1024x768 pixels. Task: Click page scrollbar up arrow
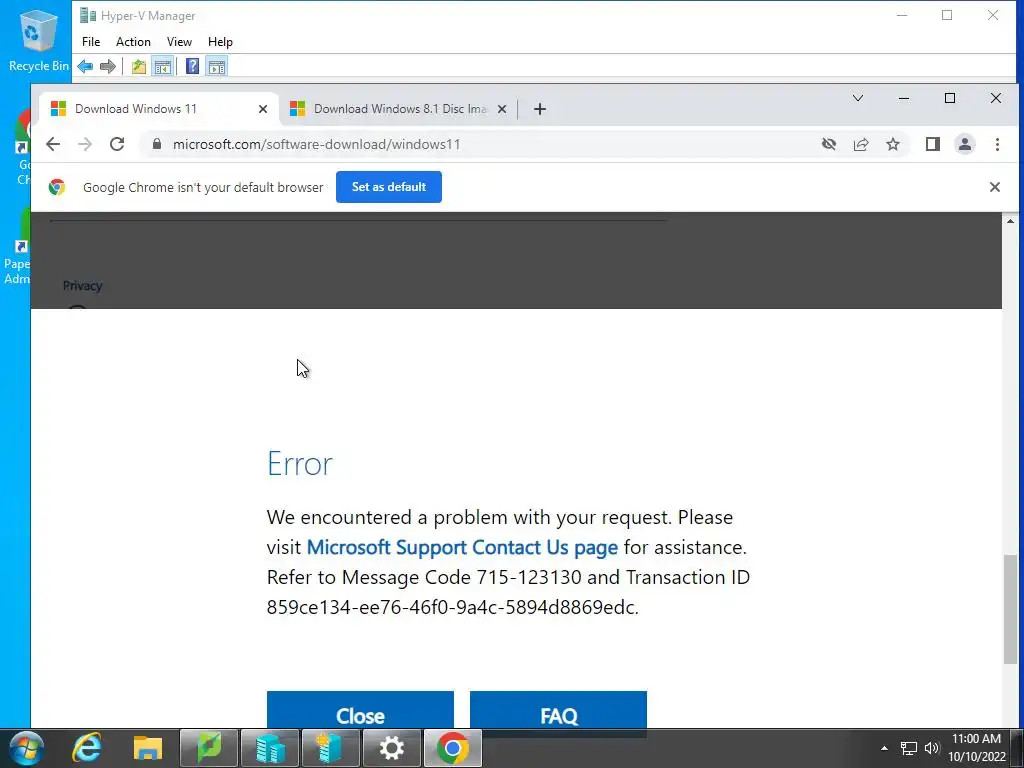click(1010, 221)
